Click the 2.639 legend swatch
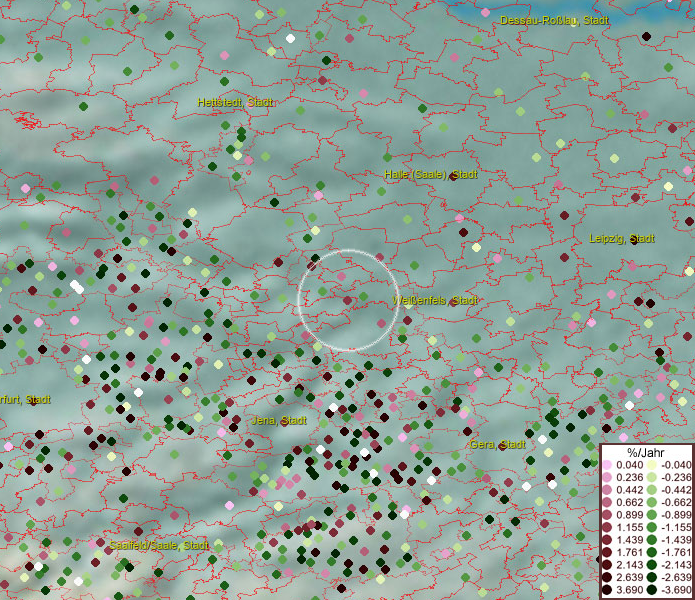This screenshot has height=600, width=695. tap(607, 577)
